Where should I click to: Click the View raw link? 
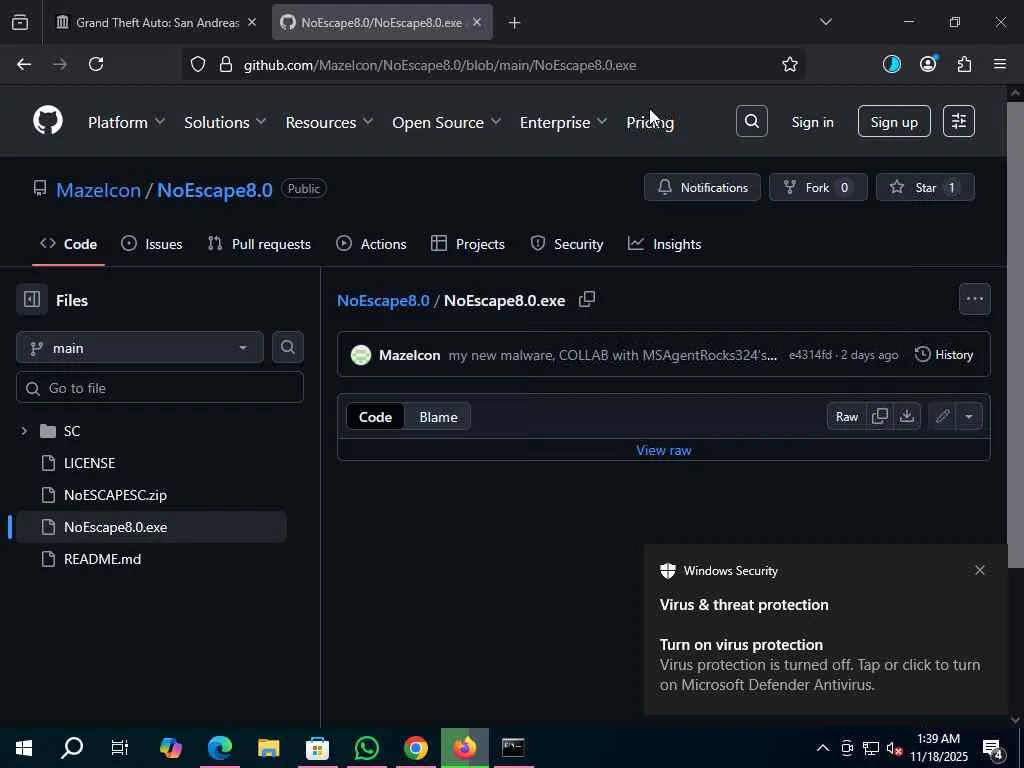click(664, 450)
